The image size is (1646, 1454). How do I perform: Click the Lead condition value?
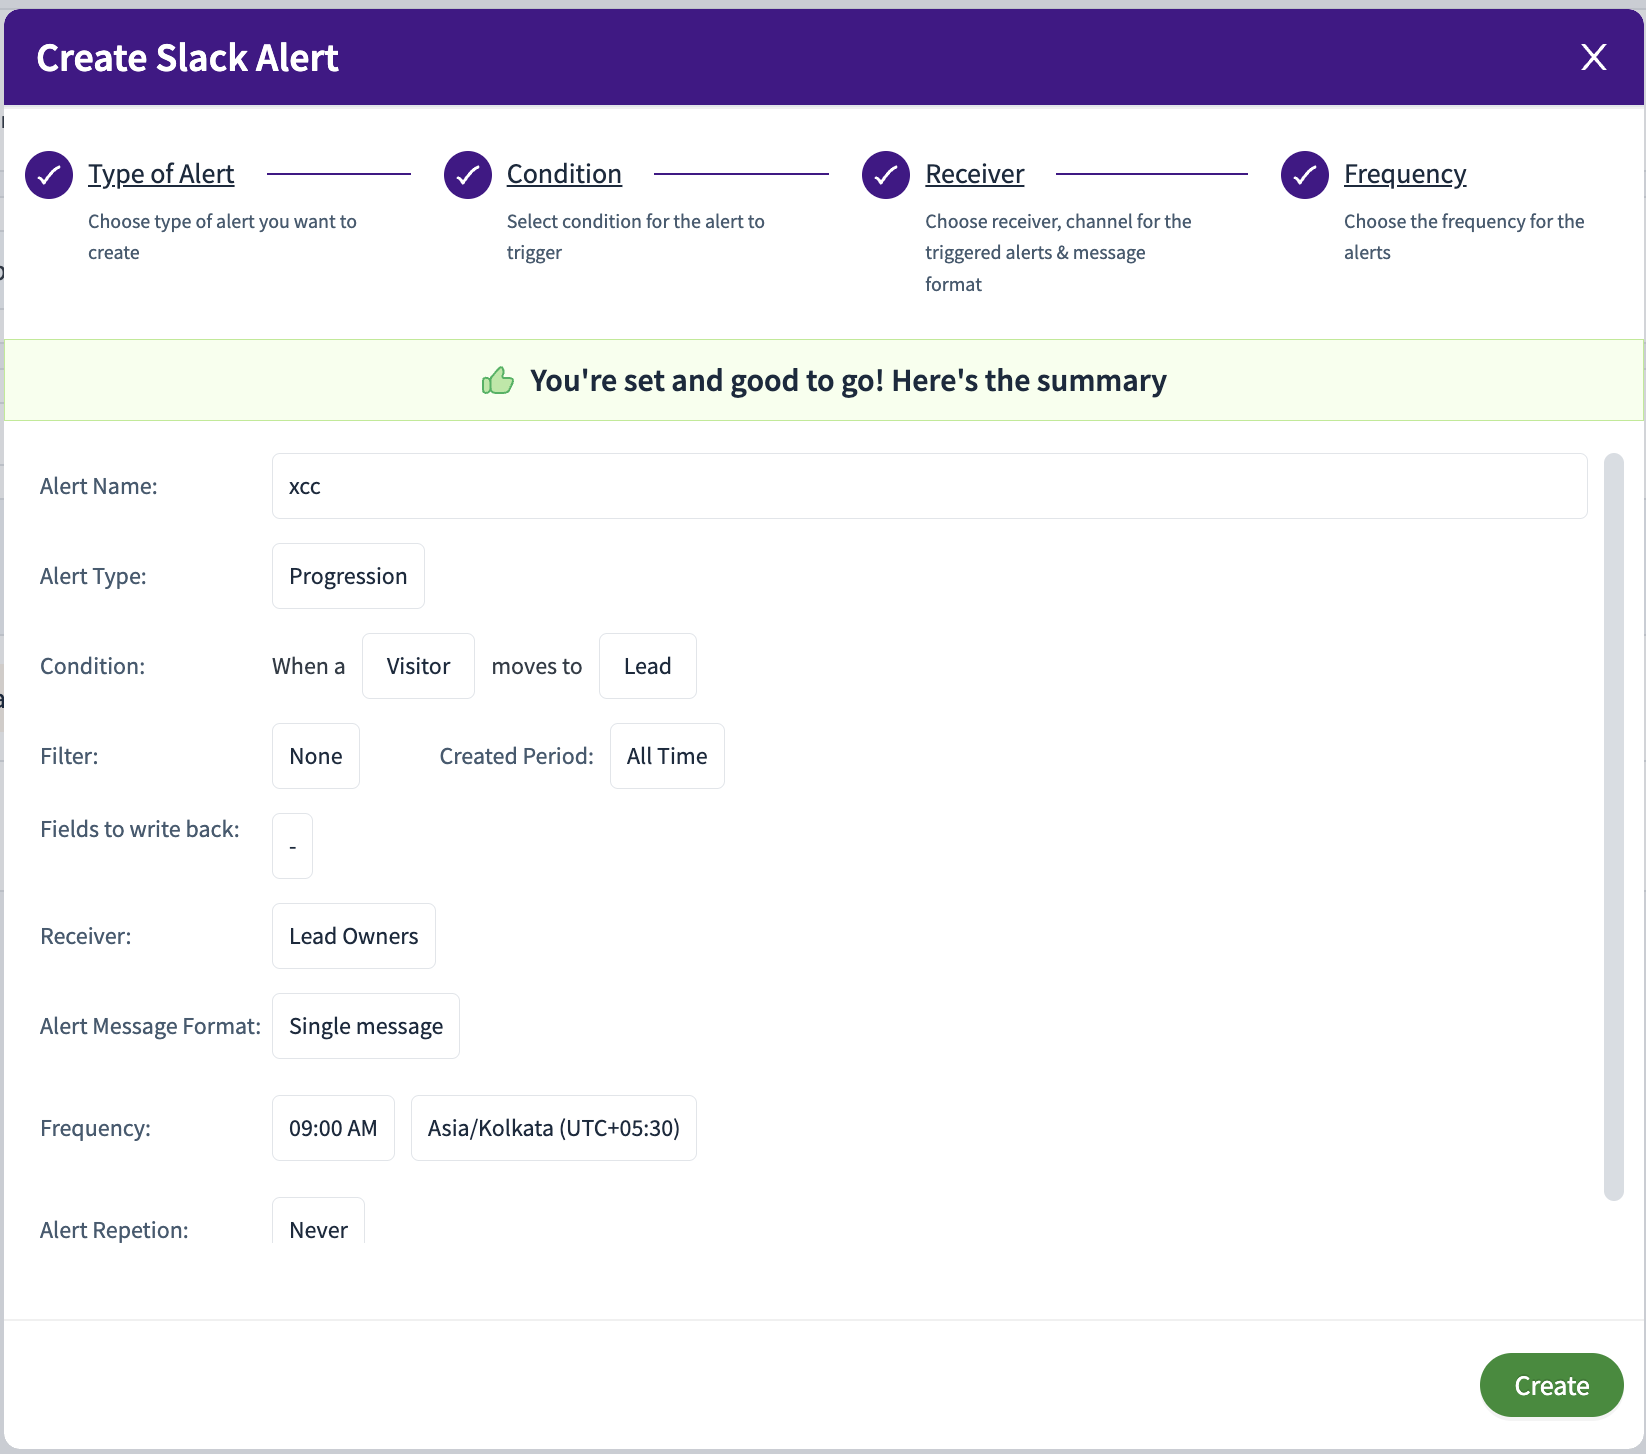(648, 666)
